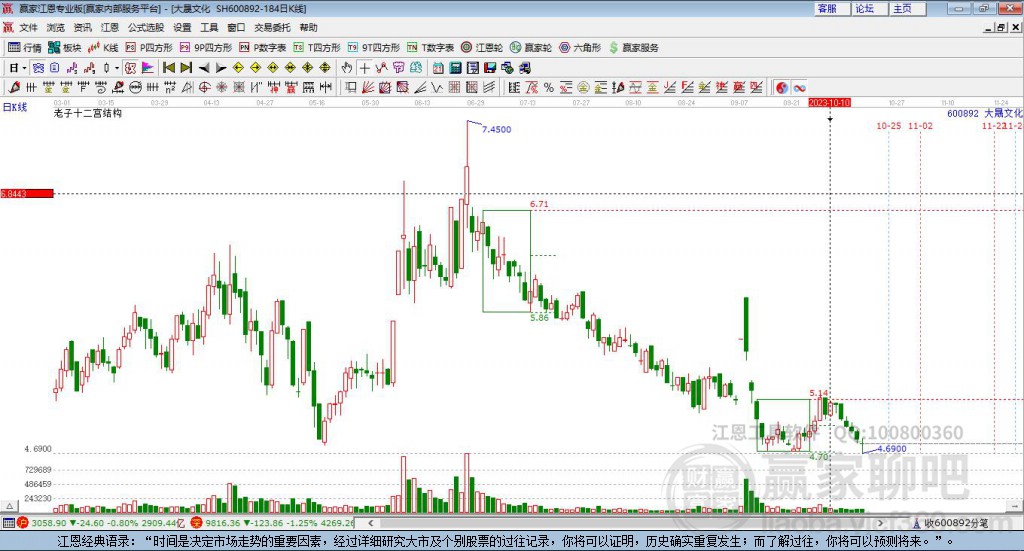1024x551 pixels.
Task: Click the 老子十二宫结构 chart title
Action: coord(88,114)
